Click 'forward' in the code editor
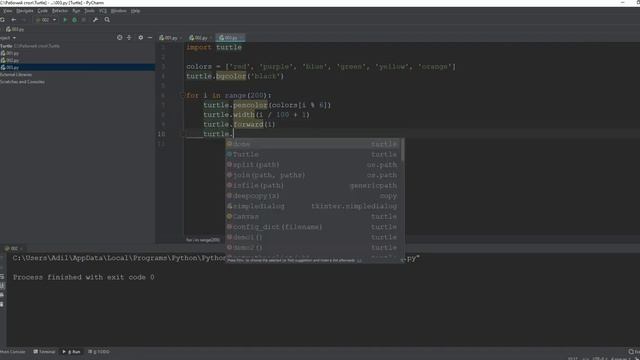Screen dimensions: 640x360 [249, 124]
